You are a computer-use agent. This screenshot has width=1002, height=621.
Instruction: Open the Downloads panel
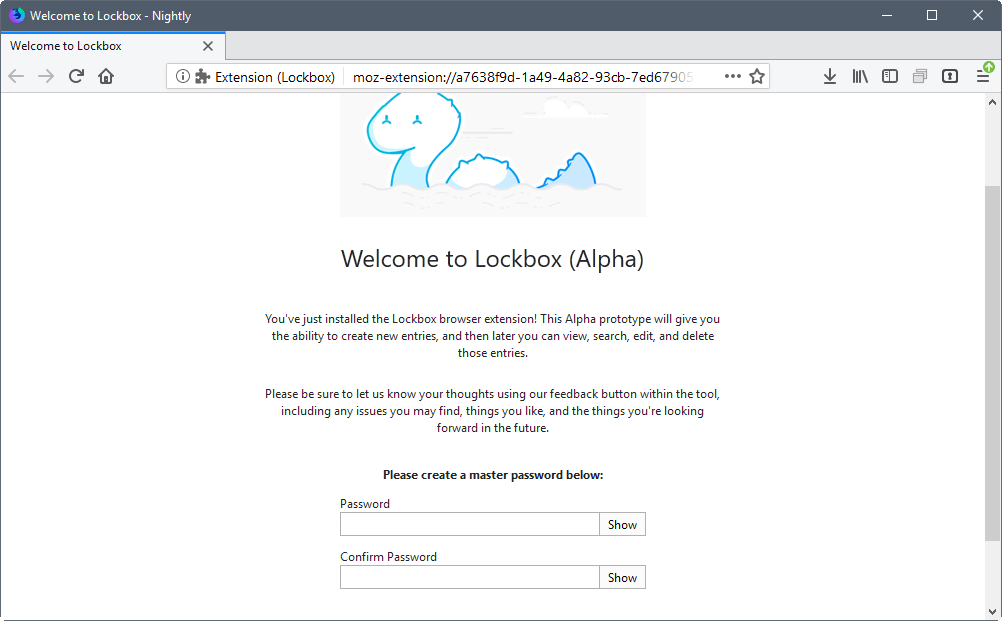pos(829,77)
